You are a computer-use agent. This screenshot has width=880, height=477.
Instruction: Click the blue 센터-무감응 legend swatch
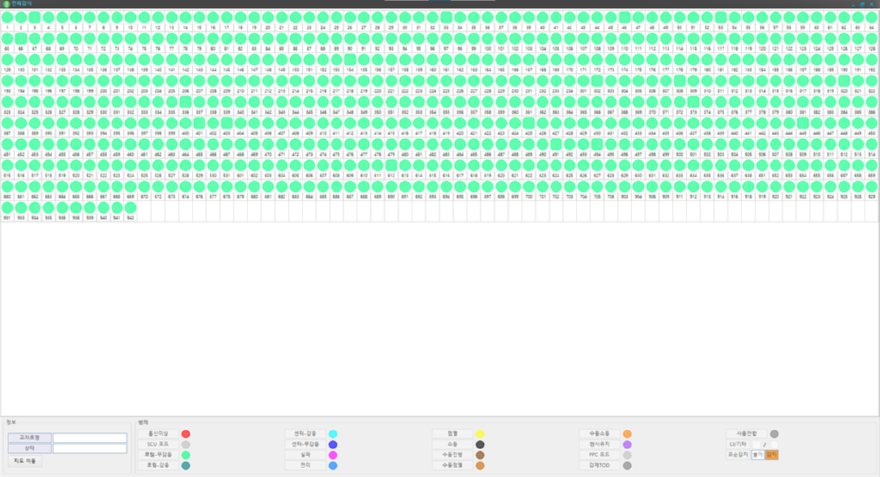point(333,444)
